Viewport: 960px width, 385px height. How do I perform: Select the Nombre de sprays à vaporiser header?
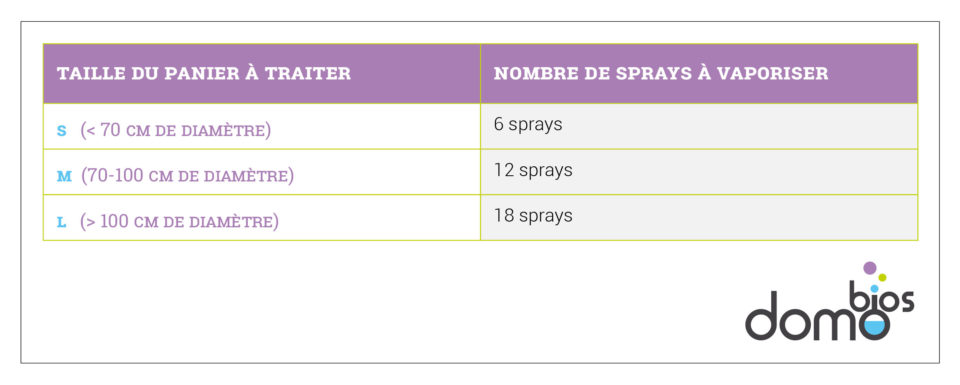point(661,73)
